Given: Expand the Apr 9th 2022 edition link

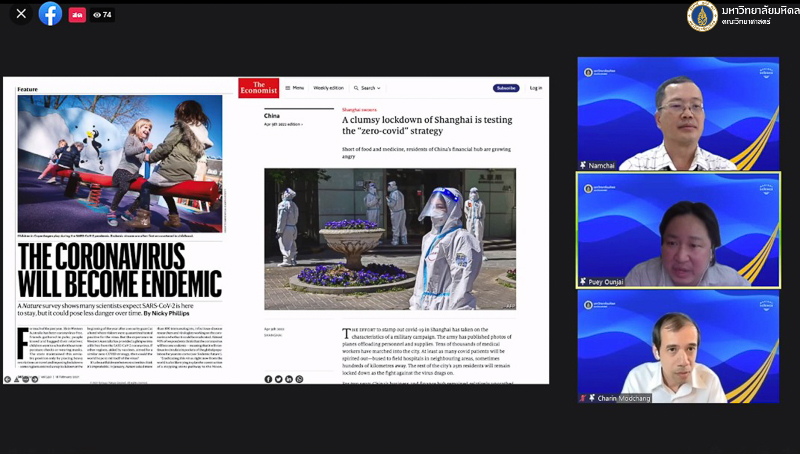Looking at the screenshot, I should tap(283, 124).
